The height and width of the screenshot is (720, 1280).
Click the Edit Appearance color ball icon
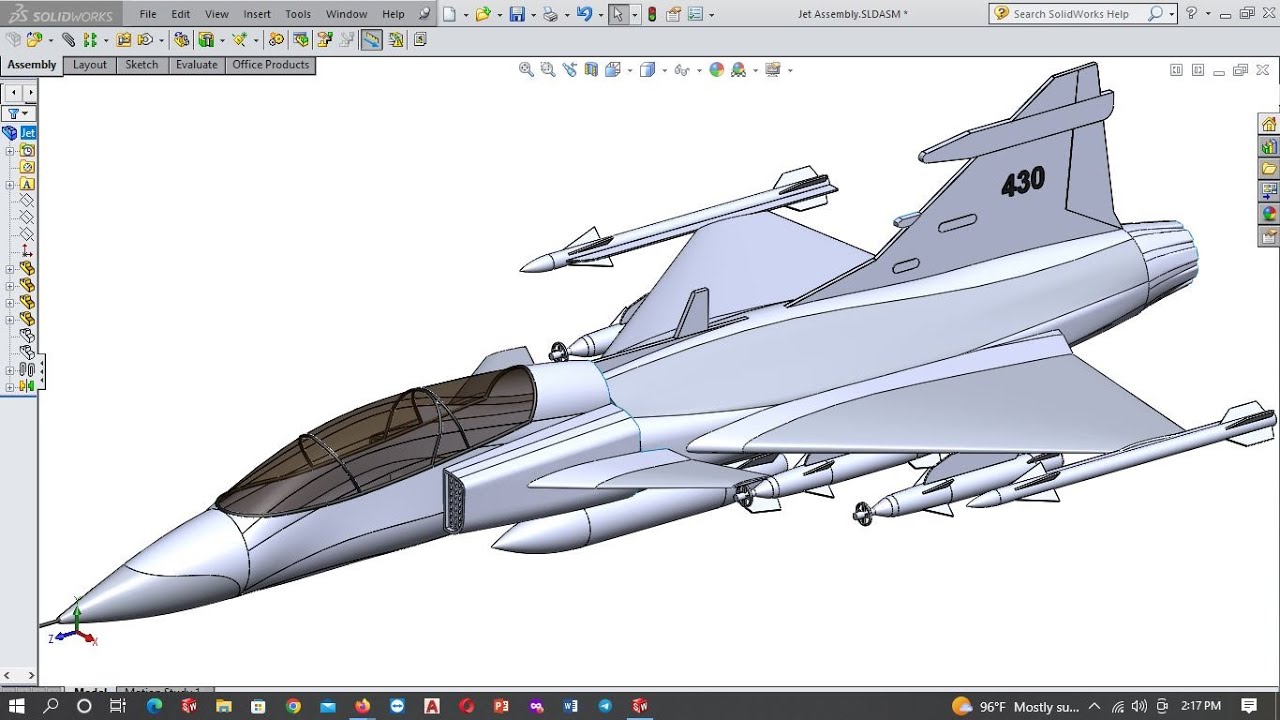716,69
